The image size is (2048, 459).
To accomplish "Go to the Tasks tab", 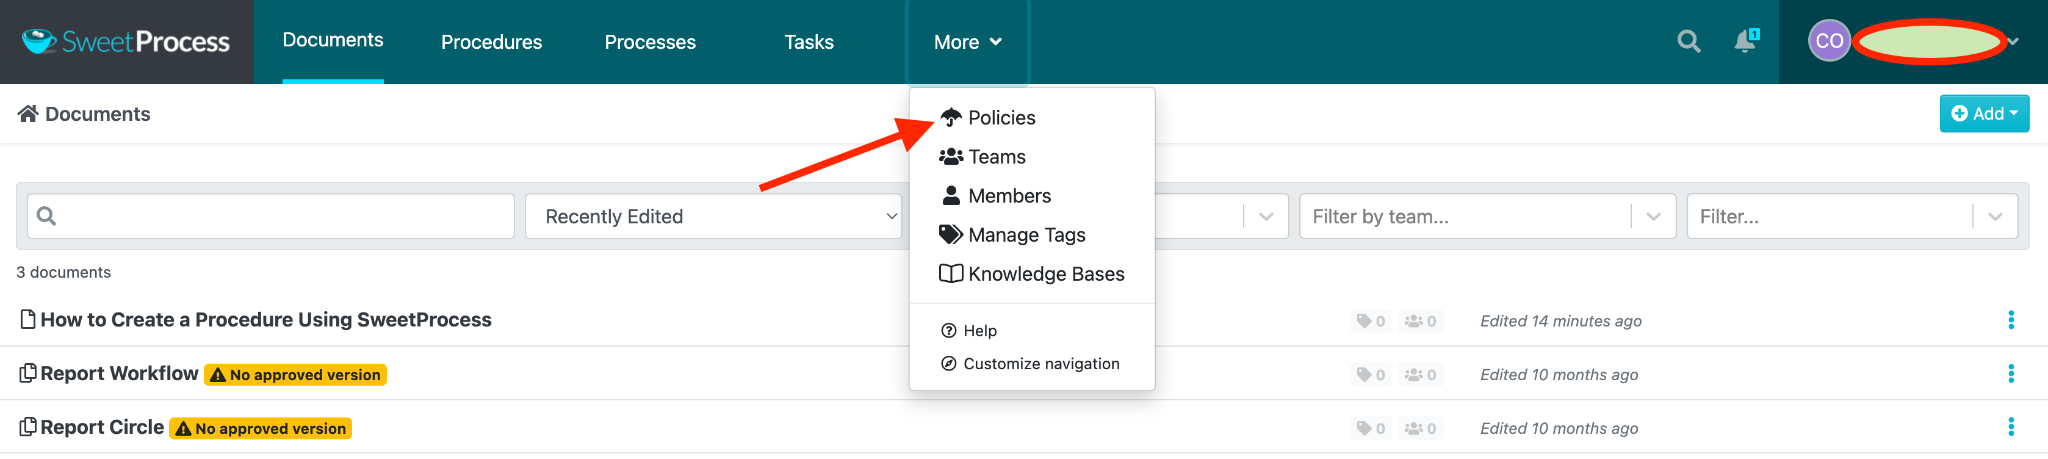I will [x=808, y=42].
